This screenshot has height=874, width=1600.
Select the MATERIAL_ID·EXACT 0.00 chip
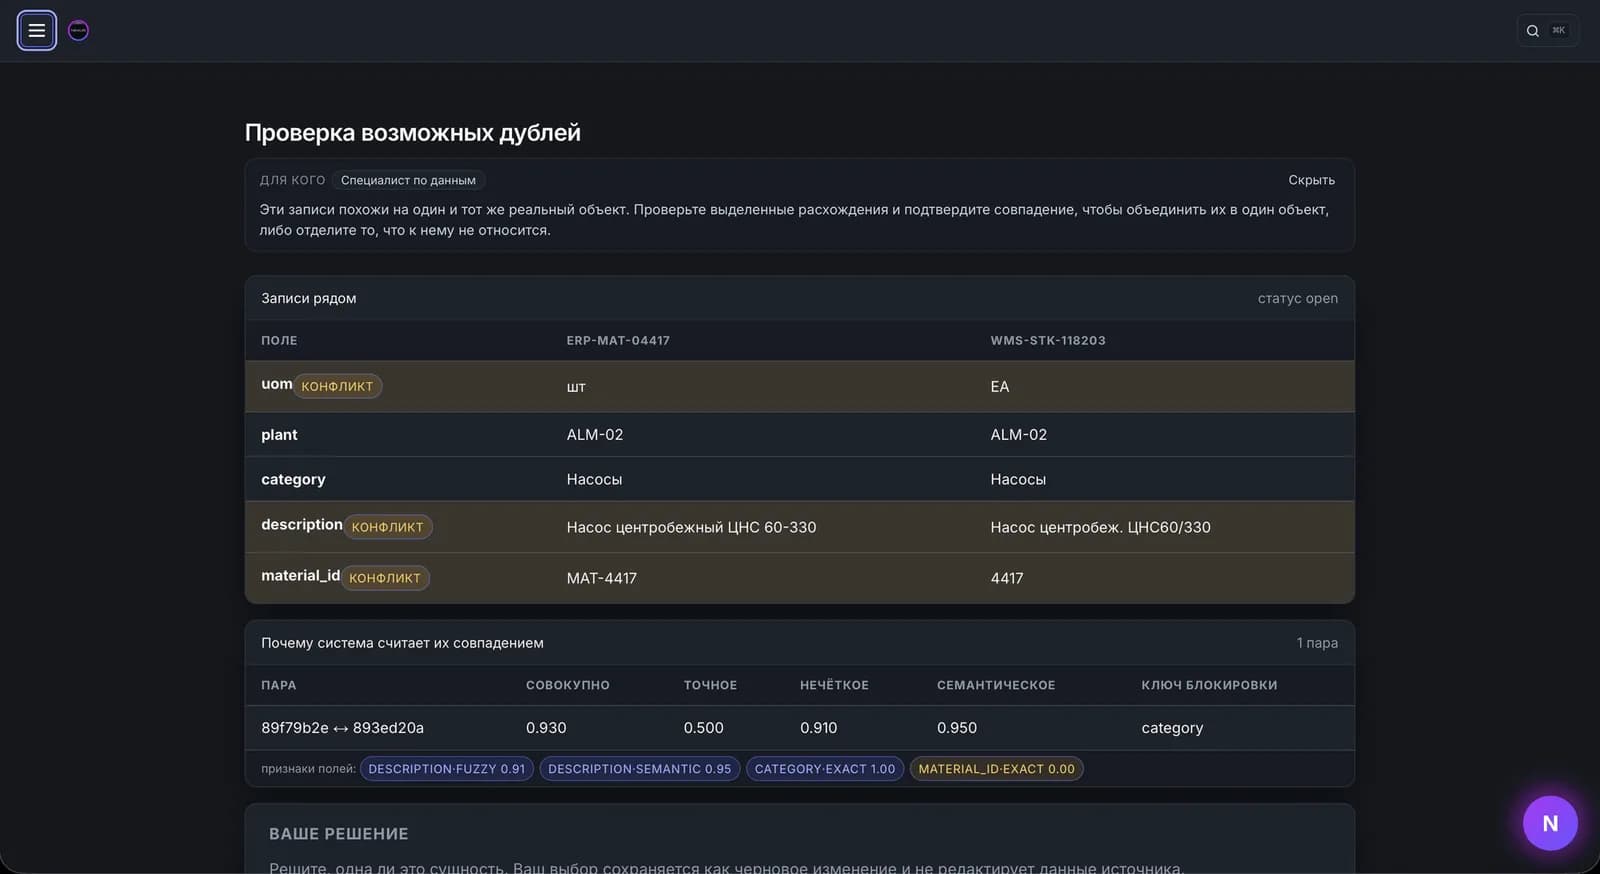pyautogui.click(x=997, y=769)
